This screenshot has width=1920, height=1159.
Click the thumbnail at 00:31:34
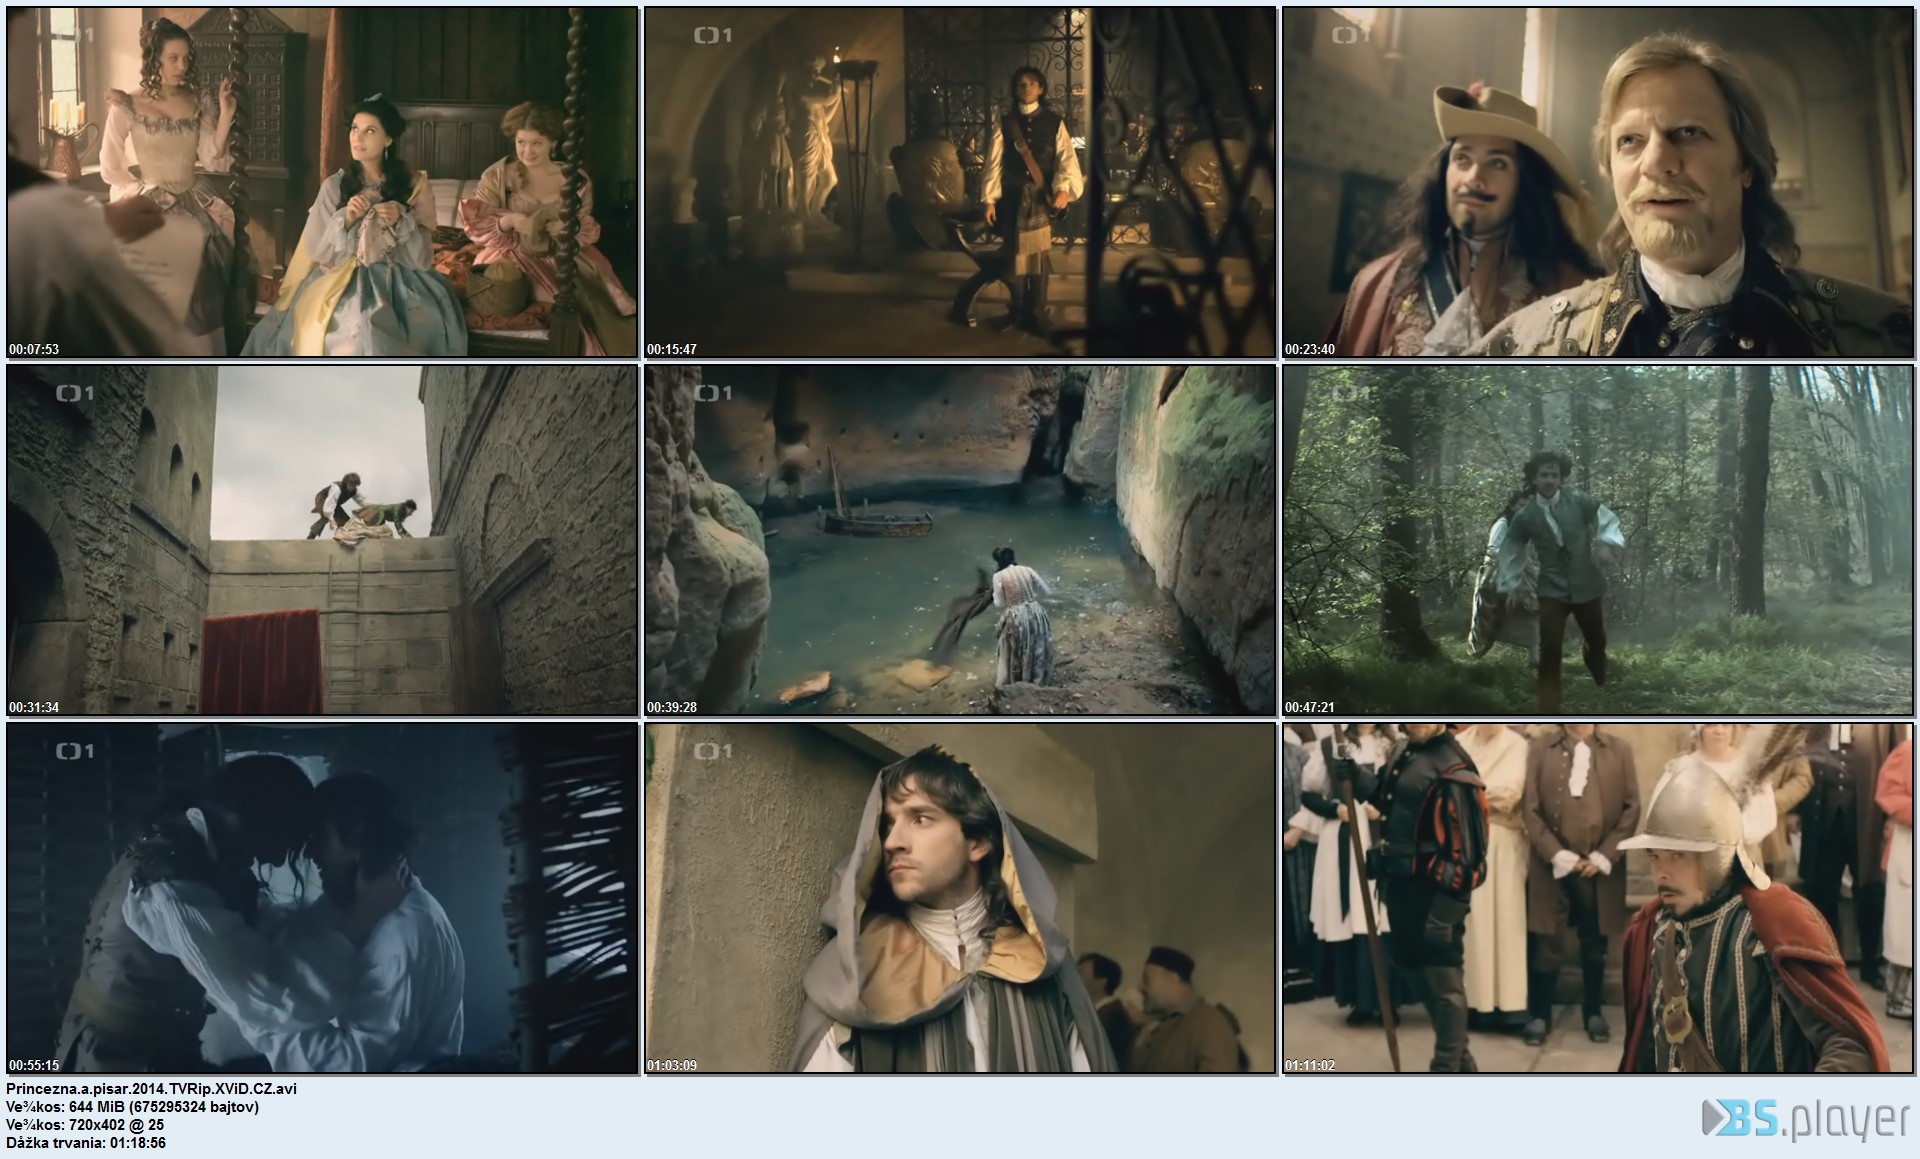(322, 540)
